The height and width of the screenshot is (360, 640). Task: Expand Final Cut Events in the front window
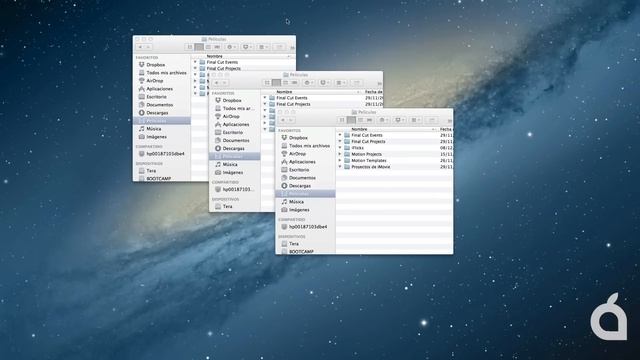click(340, 135)
